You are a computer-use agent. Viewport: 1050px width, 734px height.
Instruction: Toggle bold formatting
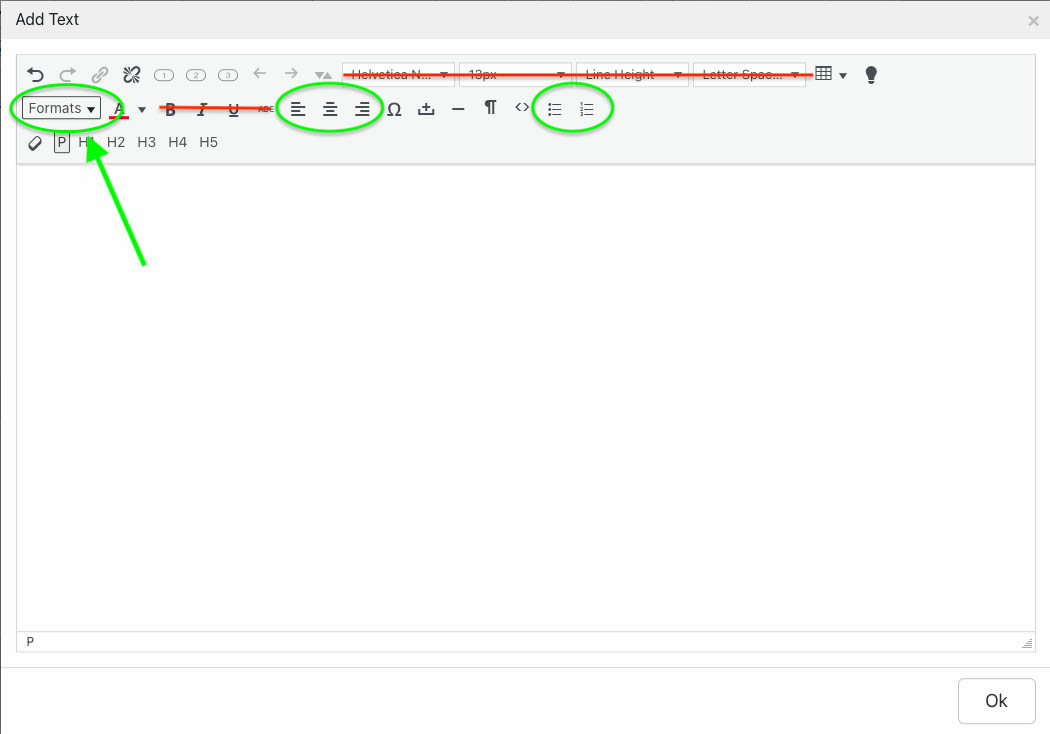[170, 109]
